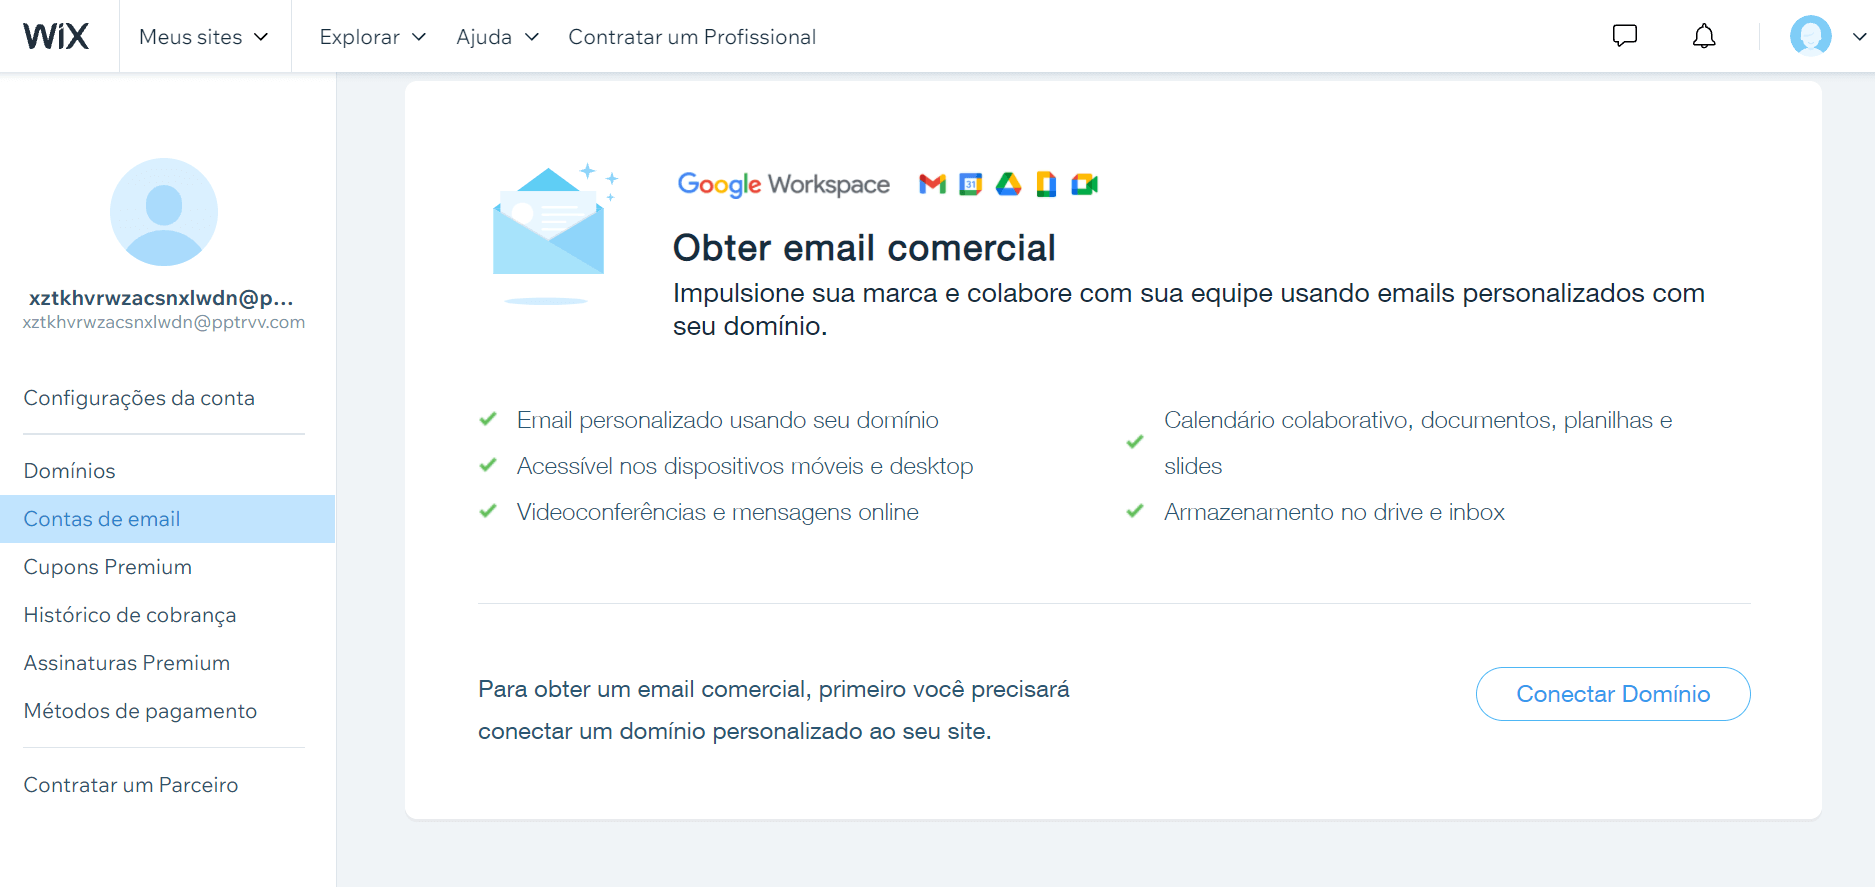Click Para obter um email comercial text
This screenshot has width=1875, height=887.
click(774, 710)
